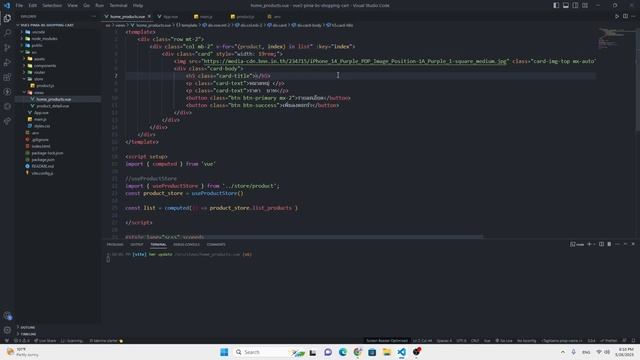Split the terminal panel
This screenshot has height=360, width=640.
pyautogui.click(x=601, y=244)
